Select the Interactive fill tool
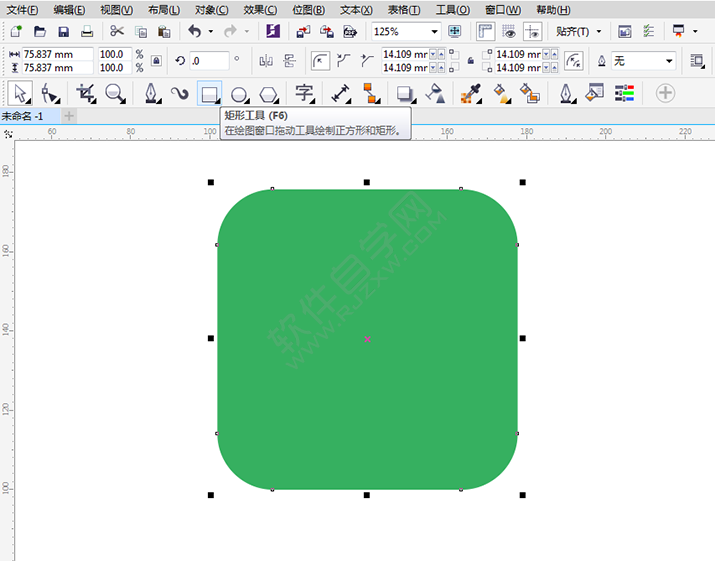The height and width of the screenshot is (561, 715). [502, 94]
